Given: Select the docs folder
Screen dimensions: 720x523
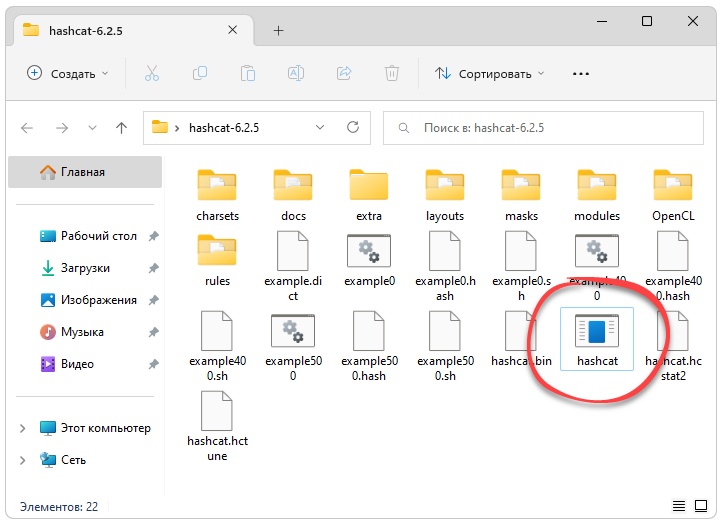Looking at the screenshot, I should (293, 195).
